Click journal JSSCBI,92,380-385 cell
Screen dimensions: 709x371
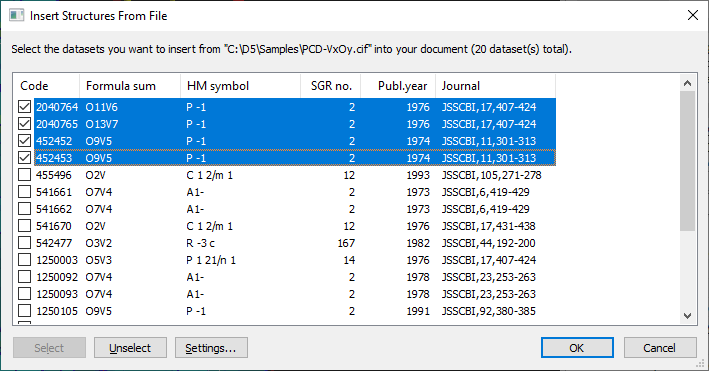488,311
